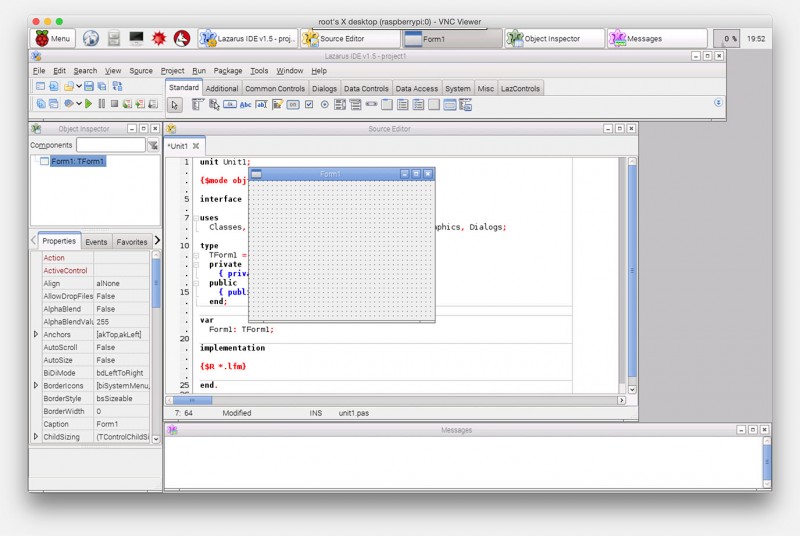Viewport: 800px width, 536px height.
Task: Click the component filter icon in Object Inspector
Action: (x=153, y=145)
